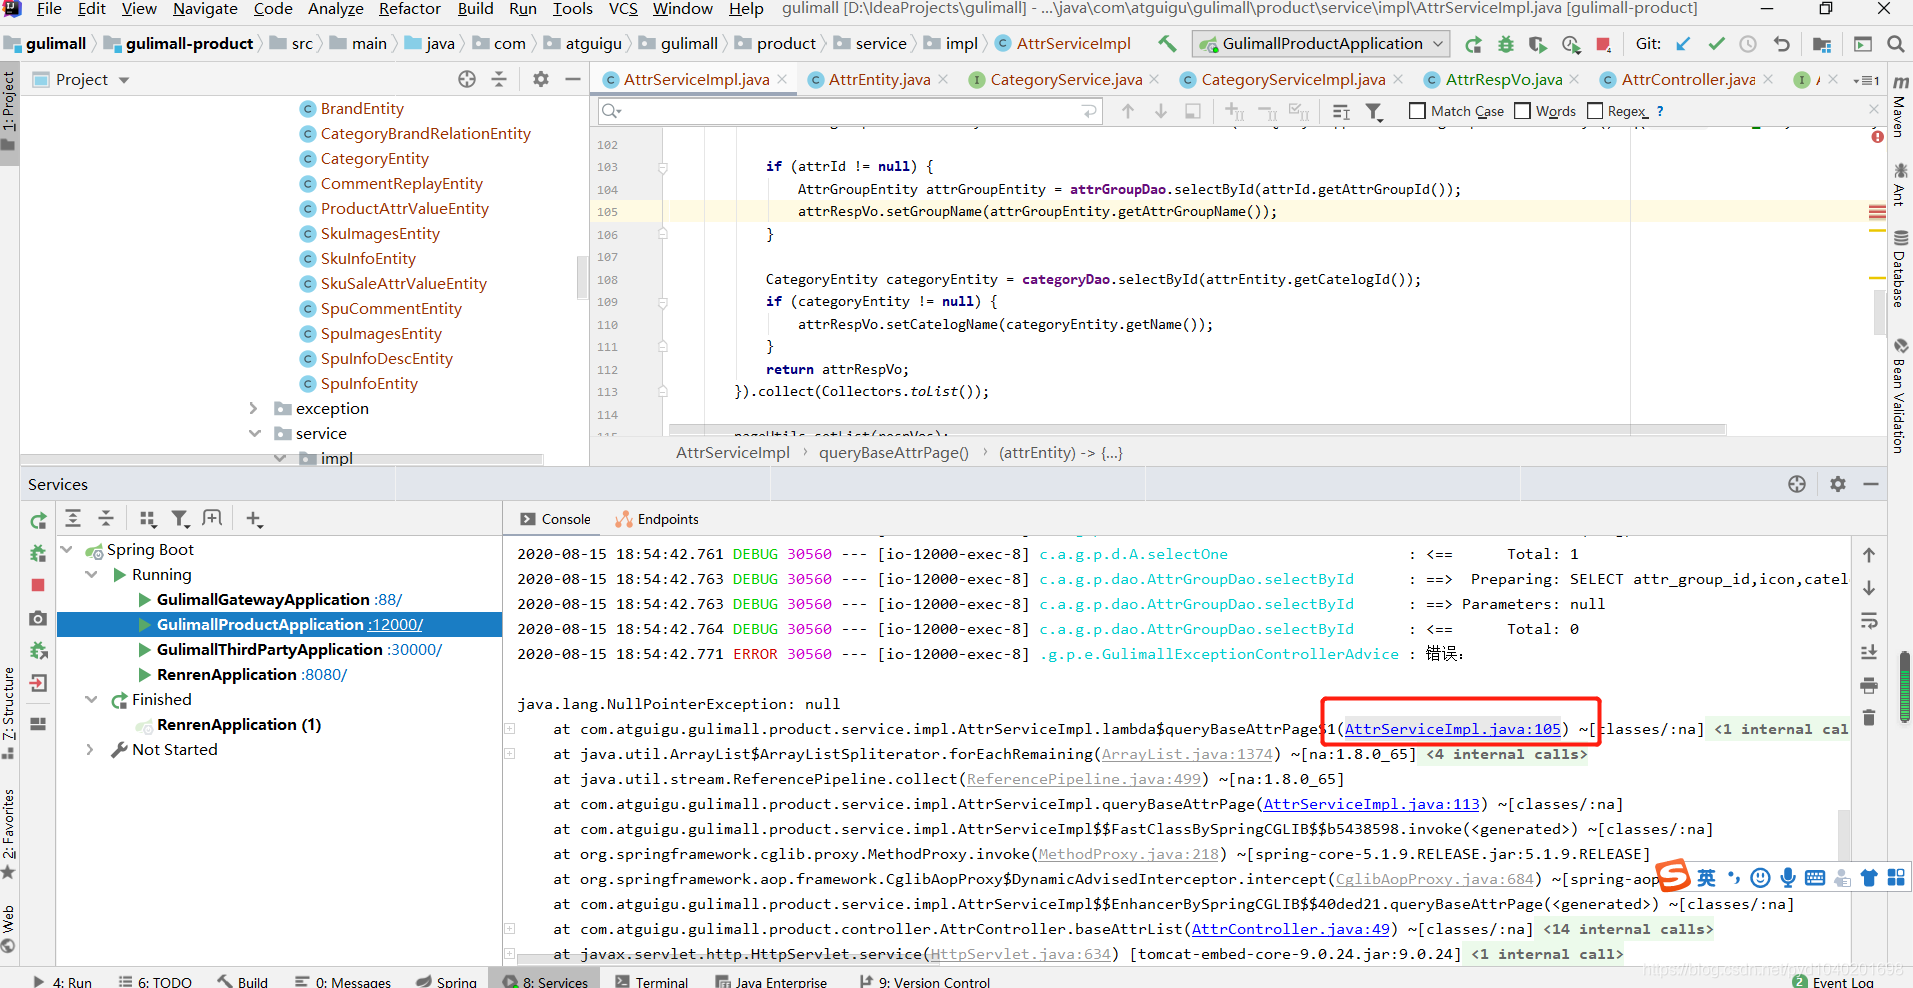Hide the Project panel with the minimize icon
This screenshot has height=988, width=1913.
coord(573,79)
